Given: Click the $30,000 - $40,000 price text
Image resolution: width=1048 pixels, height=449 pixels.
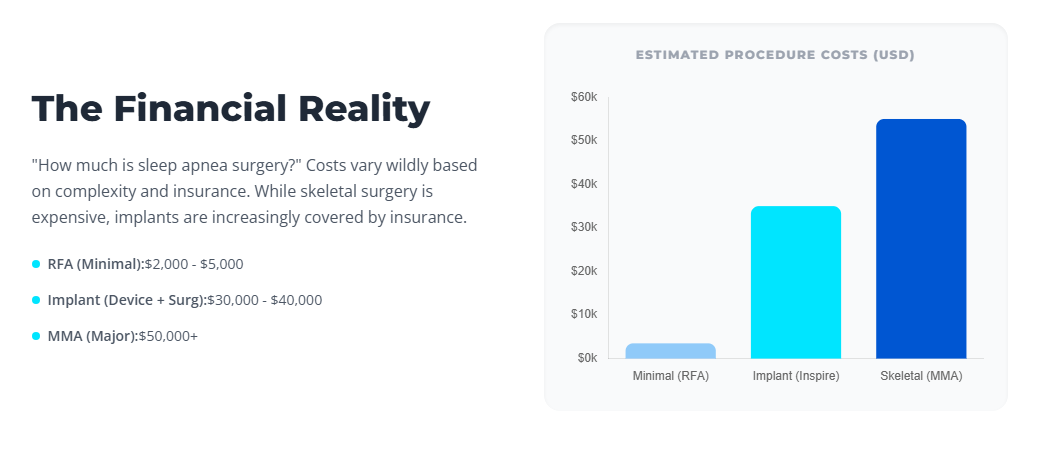Looking at the screenshot, I should tap(265, 300).
